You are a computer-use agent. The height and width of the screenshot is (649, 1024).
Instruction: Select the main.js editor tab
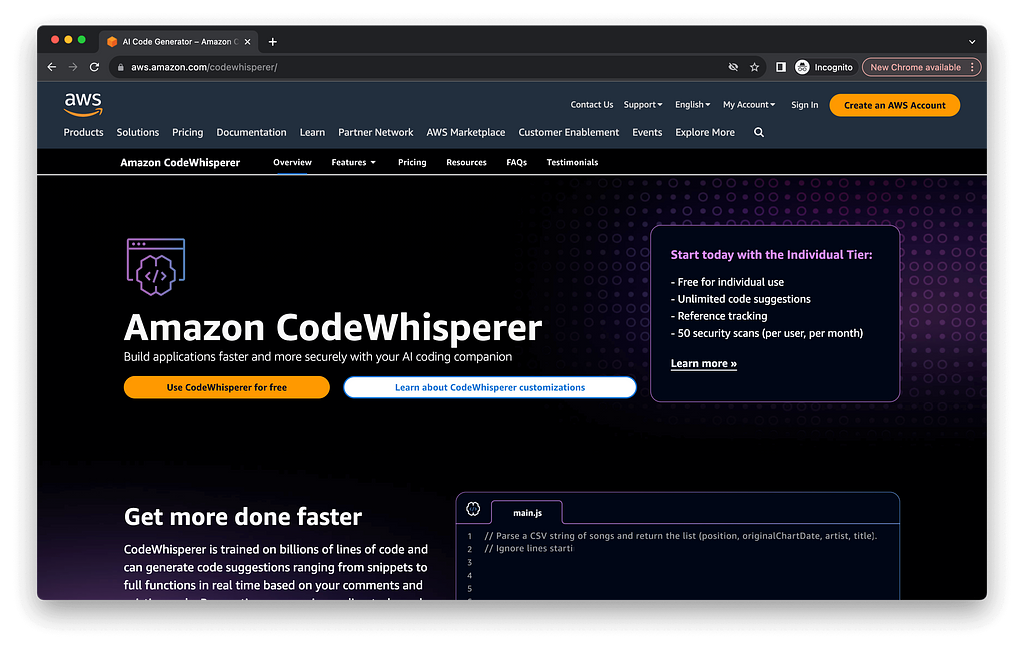pos(527,513)
